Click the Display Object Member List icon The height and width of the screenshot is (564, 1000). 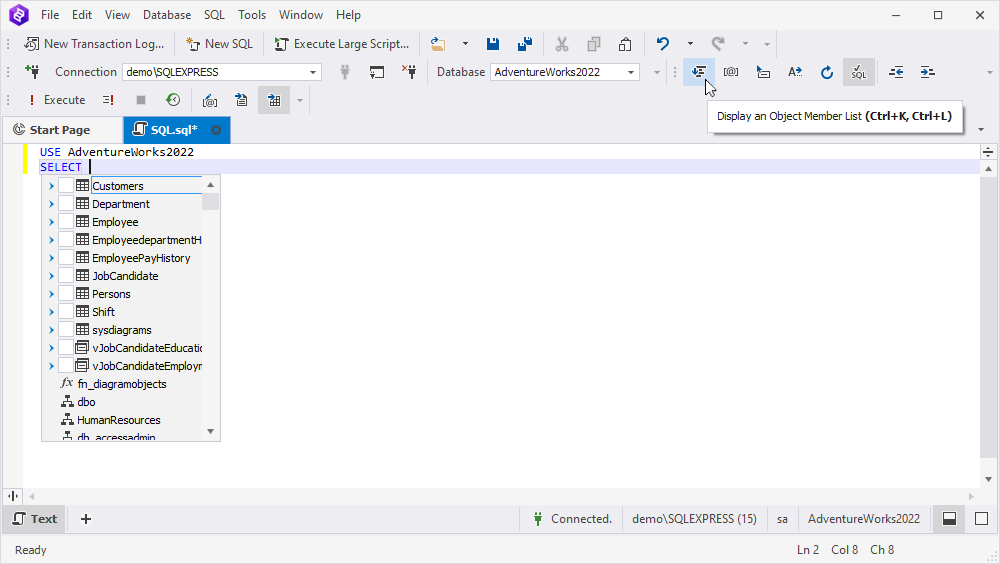699,72
